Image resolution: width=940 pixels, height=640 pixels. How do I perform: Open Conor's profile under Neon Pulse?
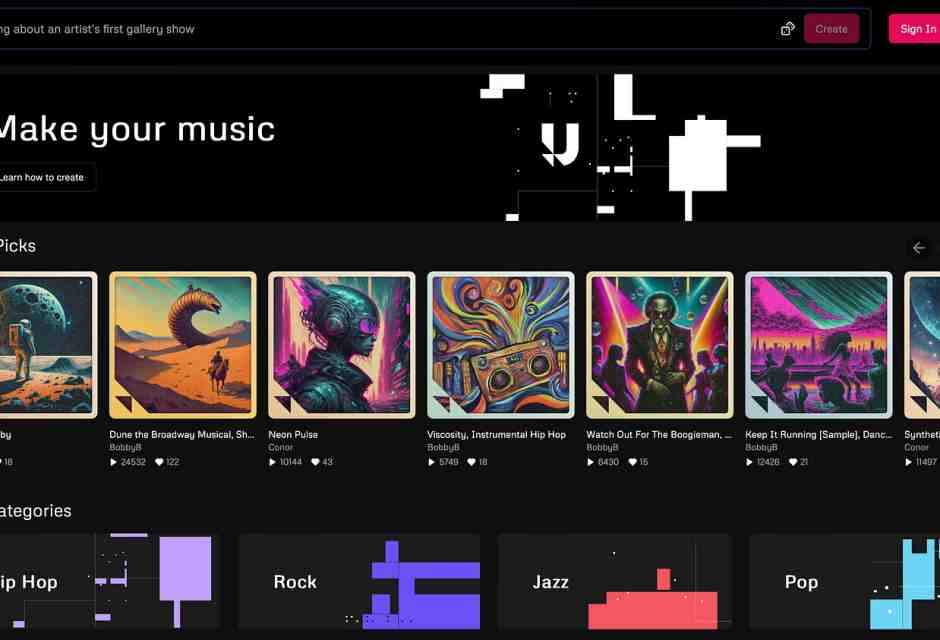(x=281, y=448)
